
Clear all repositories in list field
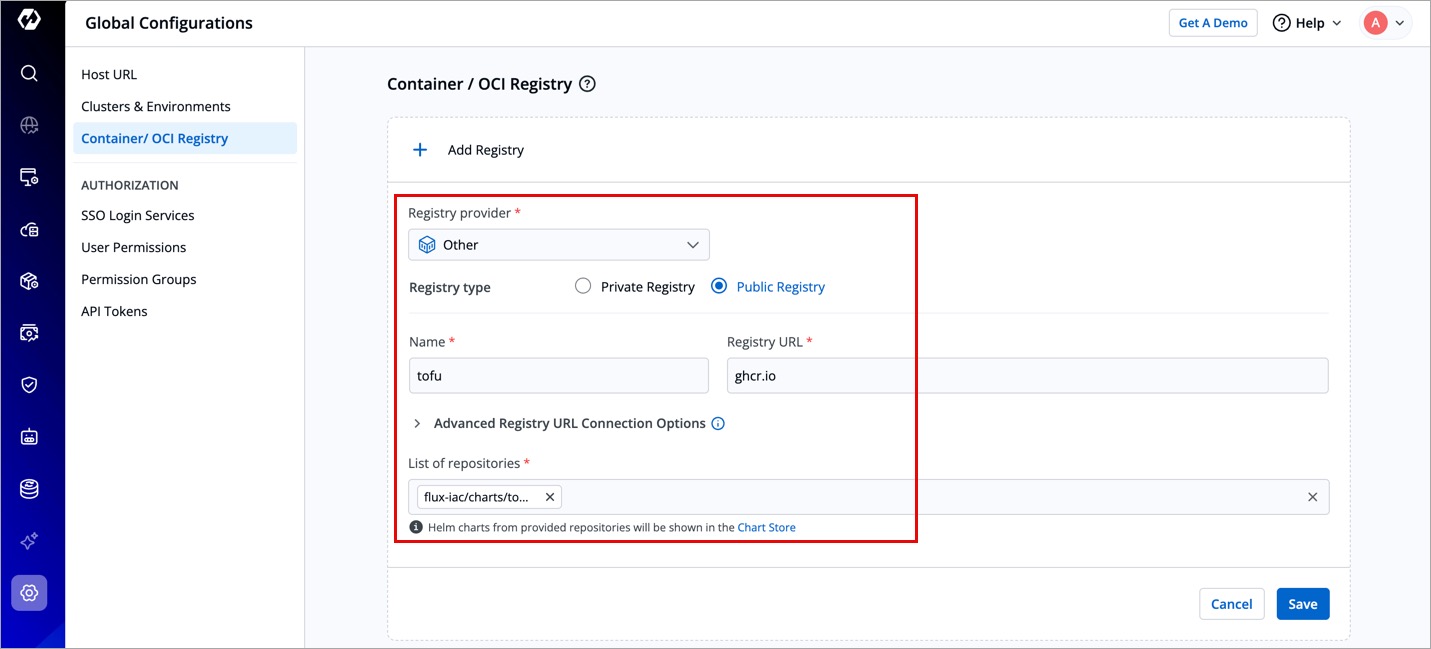(1312, 497)
